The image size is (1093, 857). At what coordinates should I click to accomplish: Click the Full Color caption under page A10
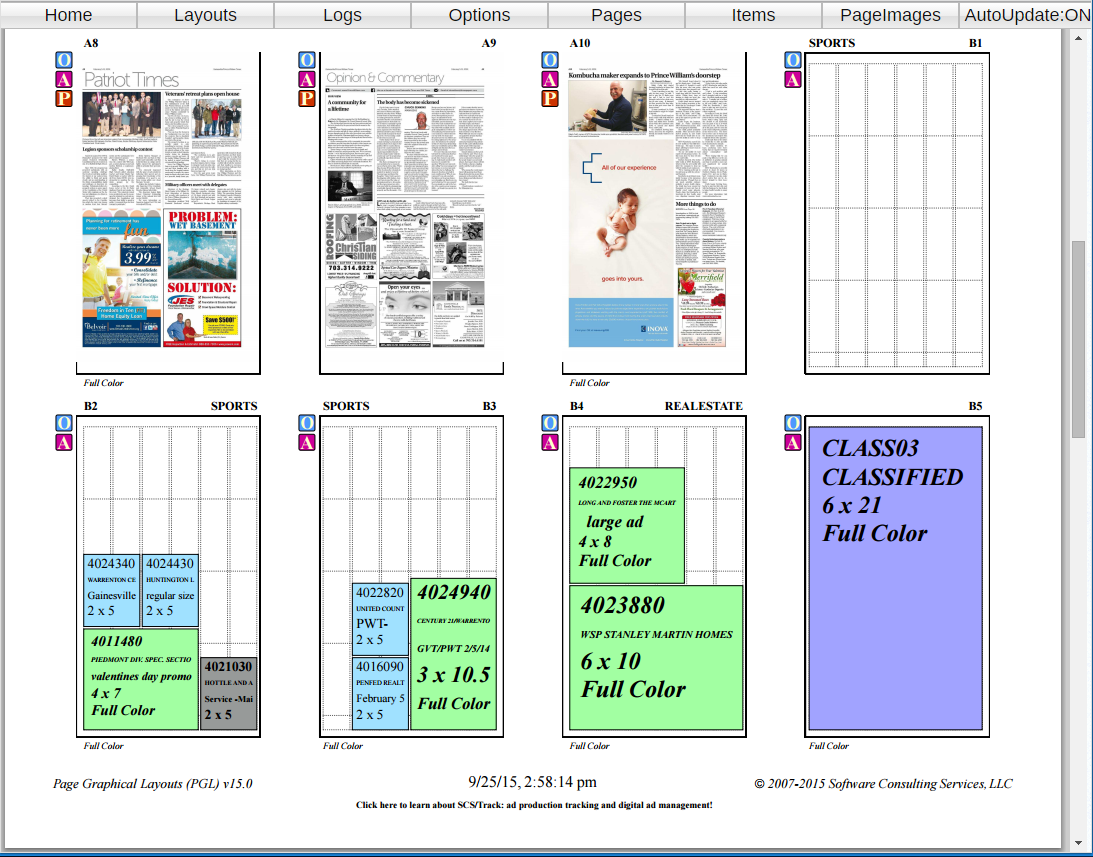pyautogui.click(x=589, y=383)
